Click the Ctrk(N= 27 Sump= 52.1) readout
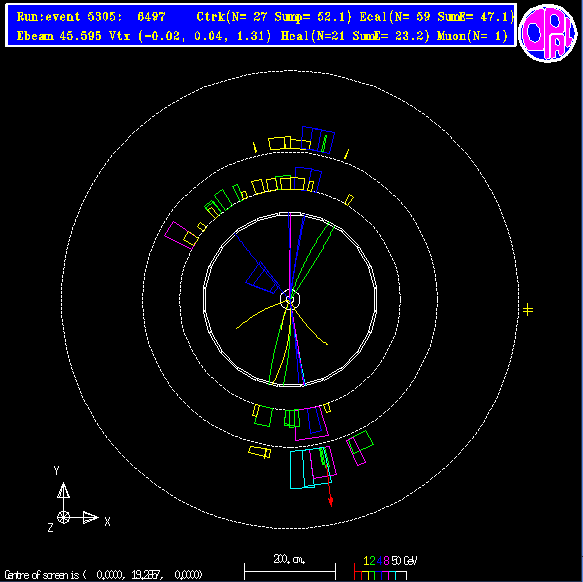 [x=274, y=16]
